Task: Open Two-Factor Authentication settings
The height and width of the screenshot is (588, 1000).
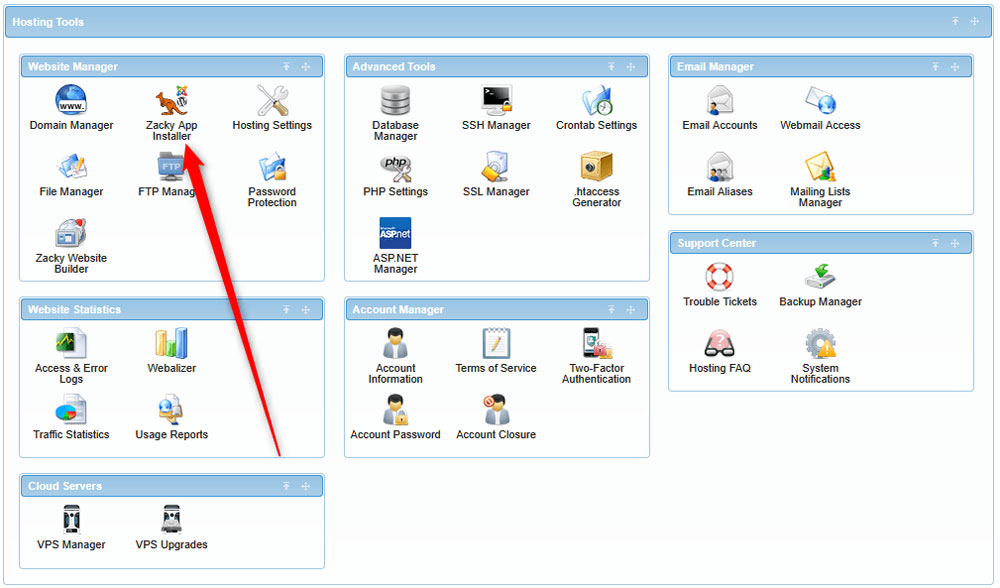Action: (x=596, y=353)
